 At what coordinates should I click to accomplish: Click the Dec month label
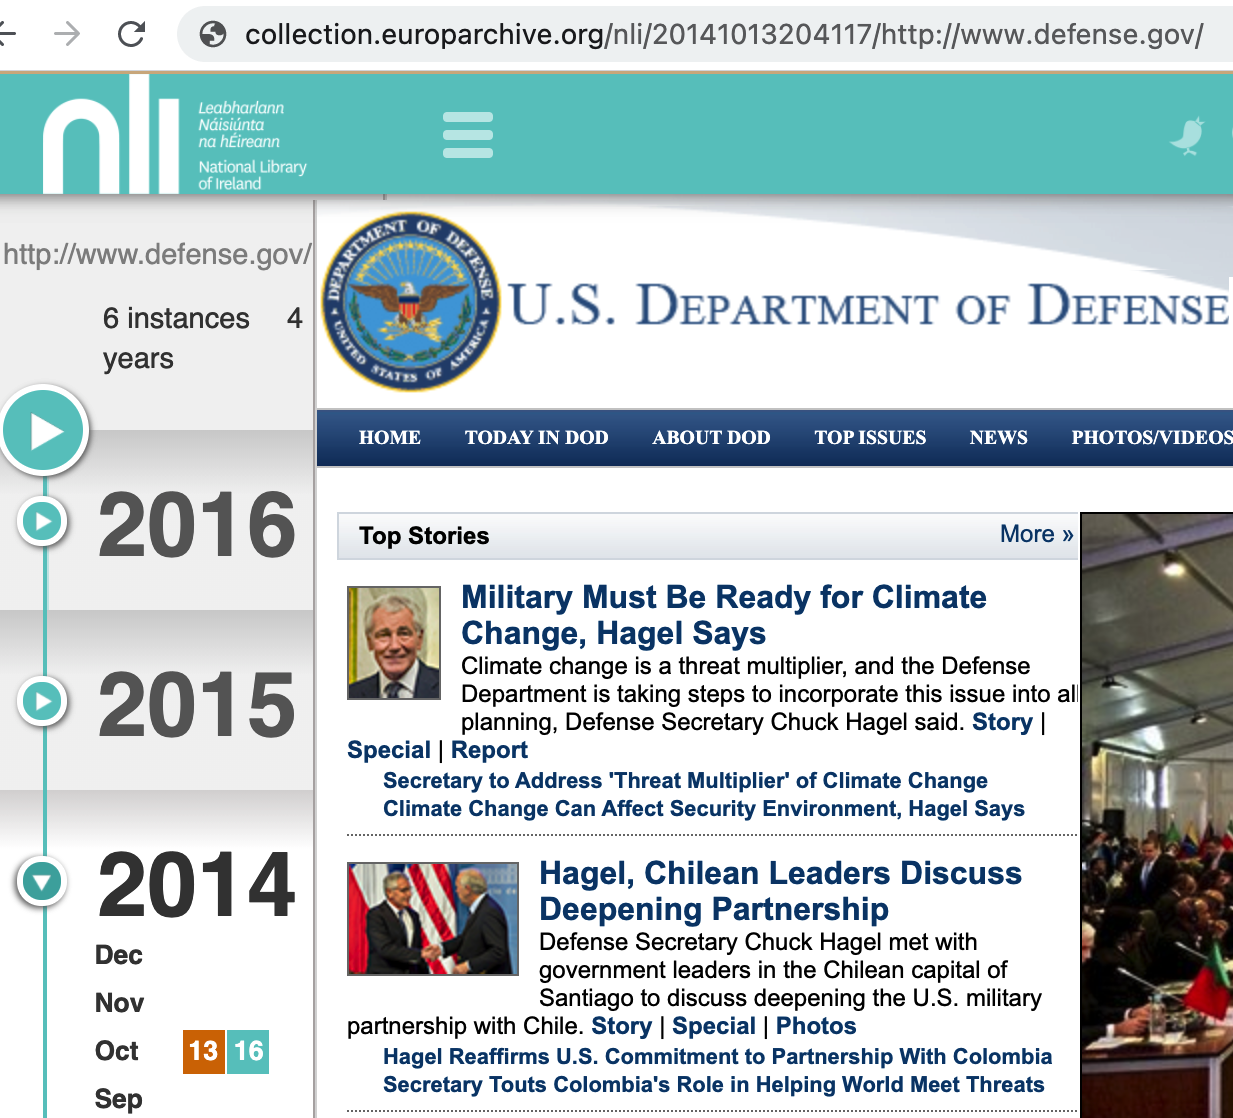point(119,955)
